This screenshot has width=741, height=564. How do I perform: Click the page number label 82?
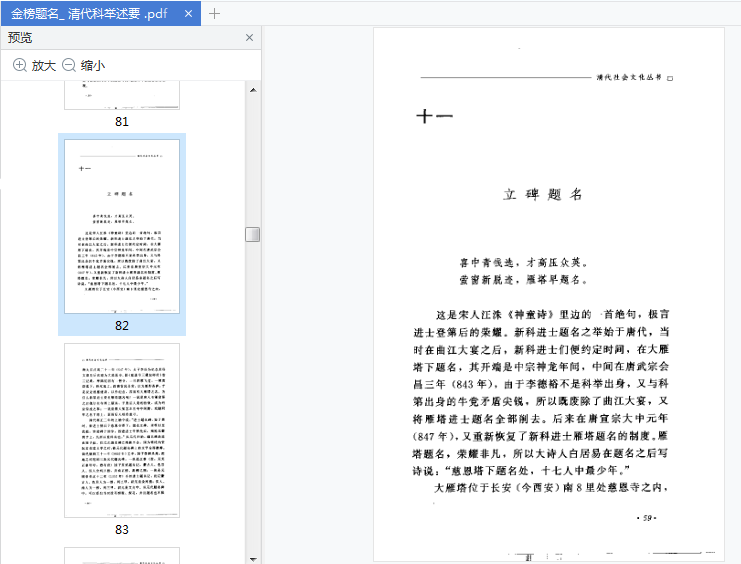122,326
